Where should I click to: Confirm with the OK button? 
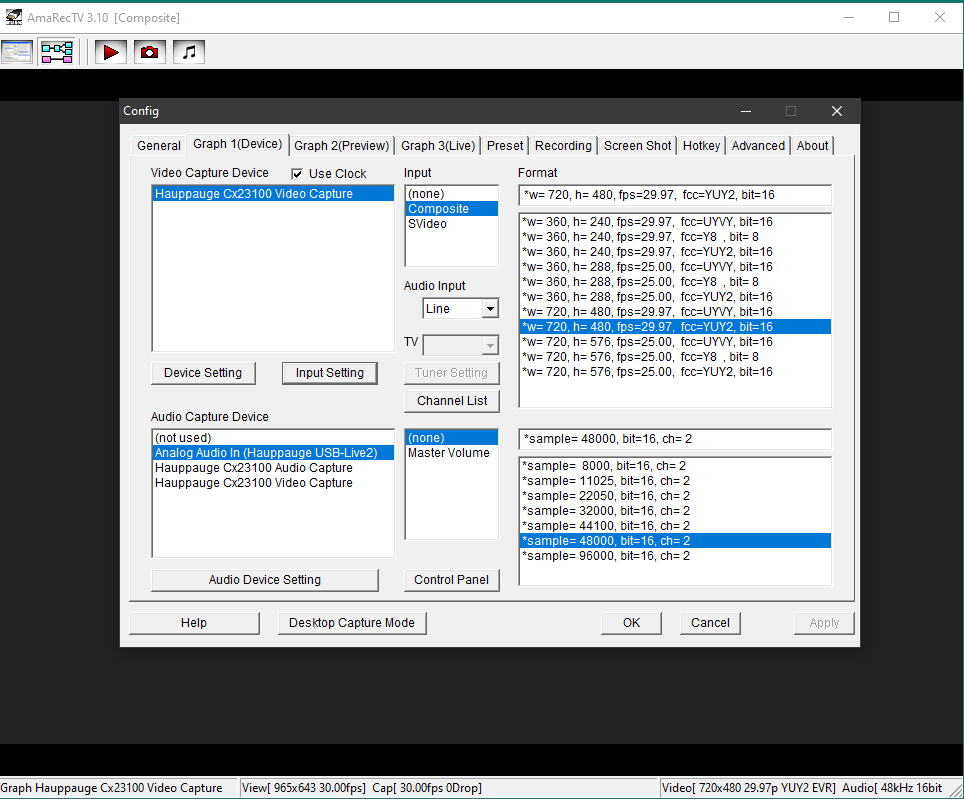pyautogui.click(x=631, y=623)
